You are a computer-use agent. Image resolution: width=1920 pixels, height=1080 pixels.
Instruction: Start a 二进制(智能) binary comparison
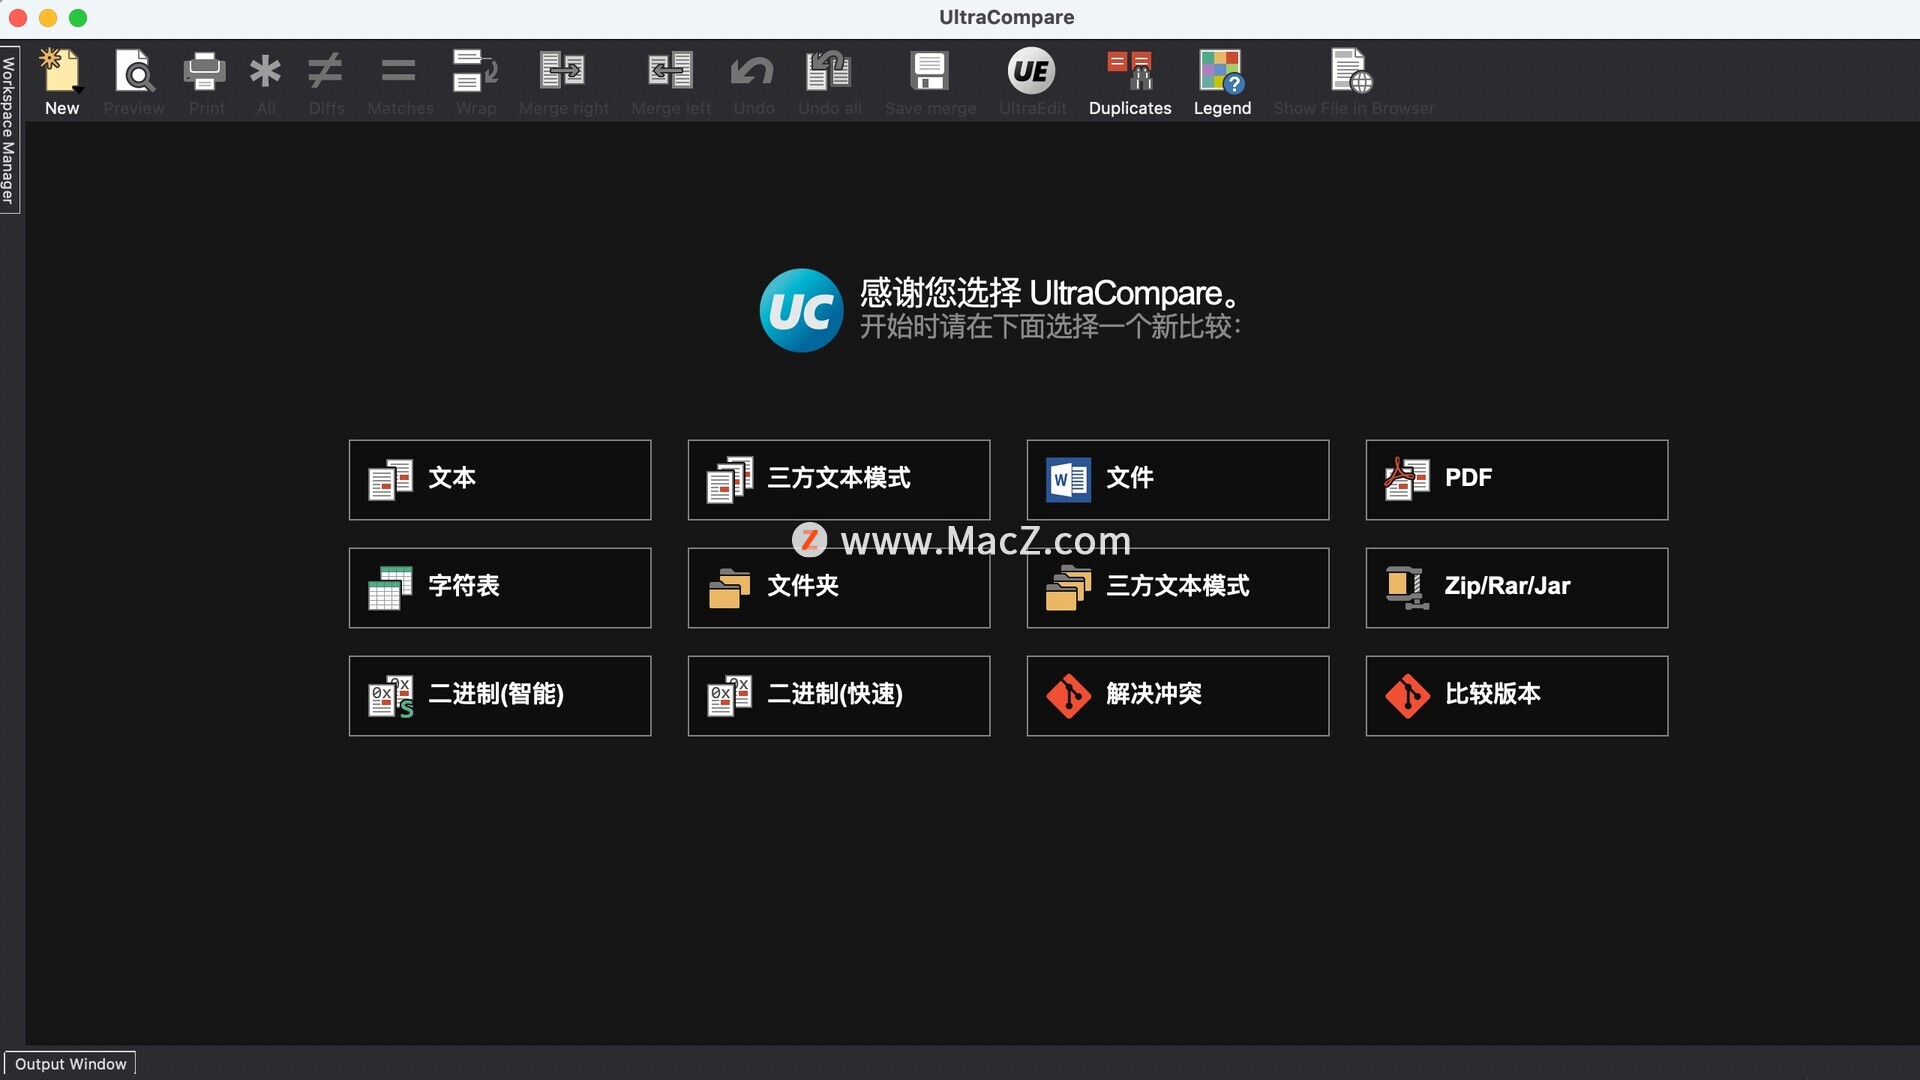(500, 696)
